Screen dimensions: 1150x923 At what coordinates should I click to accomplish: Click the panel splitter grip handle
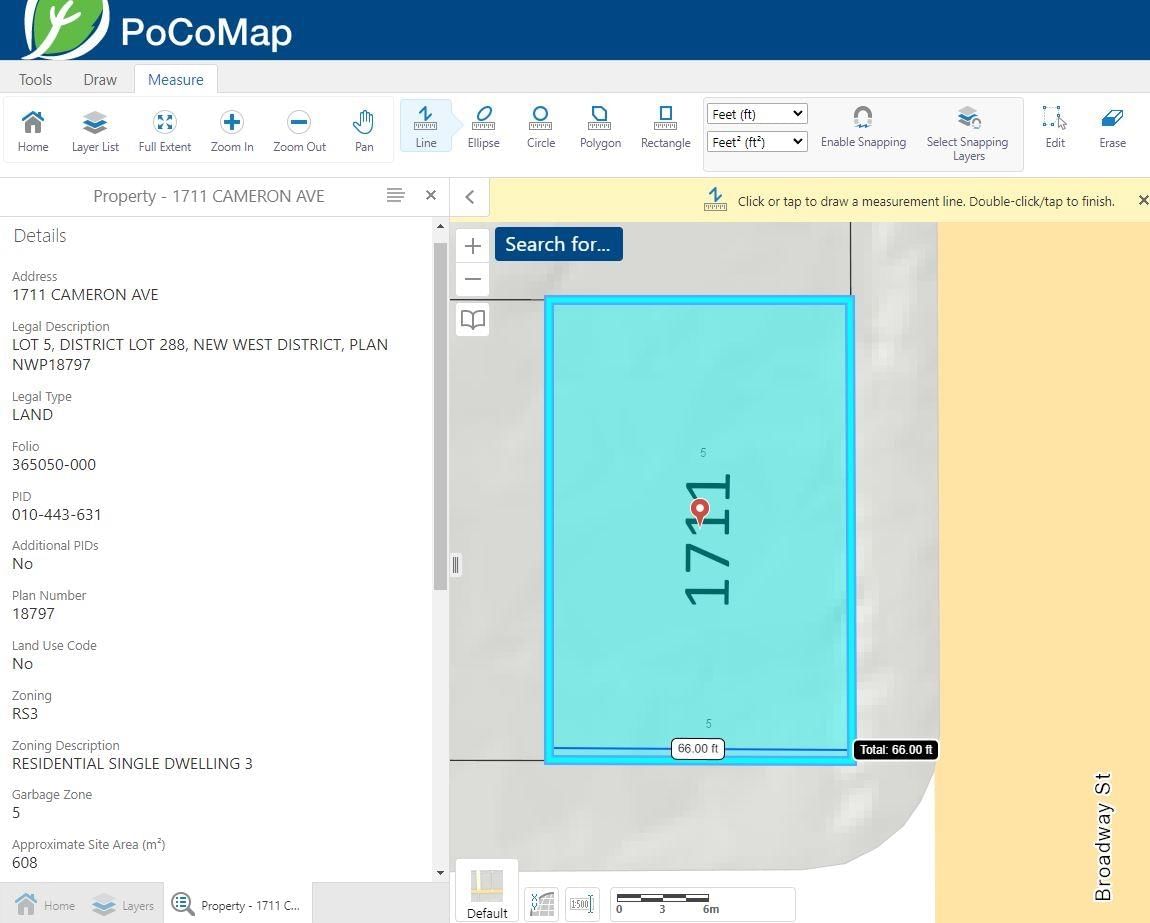coord(455,564)
